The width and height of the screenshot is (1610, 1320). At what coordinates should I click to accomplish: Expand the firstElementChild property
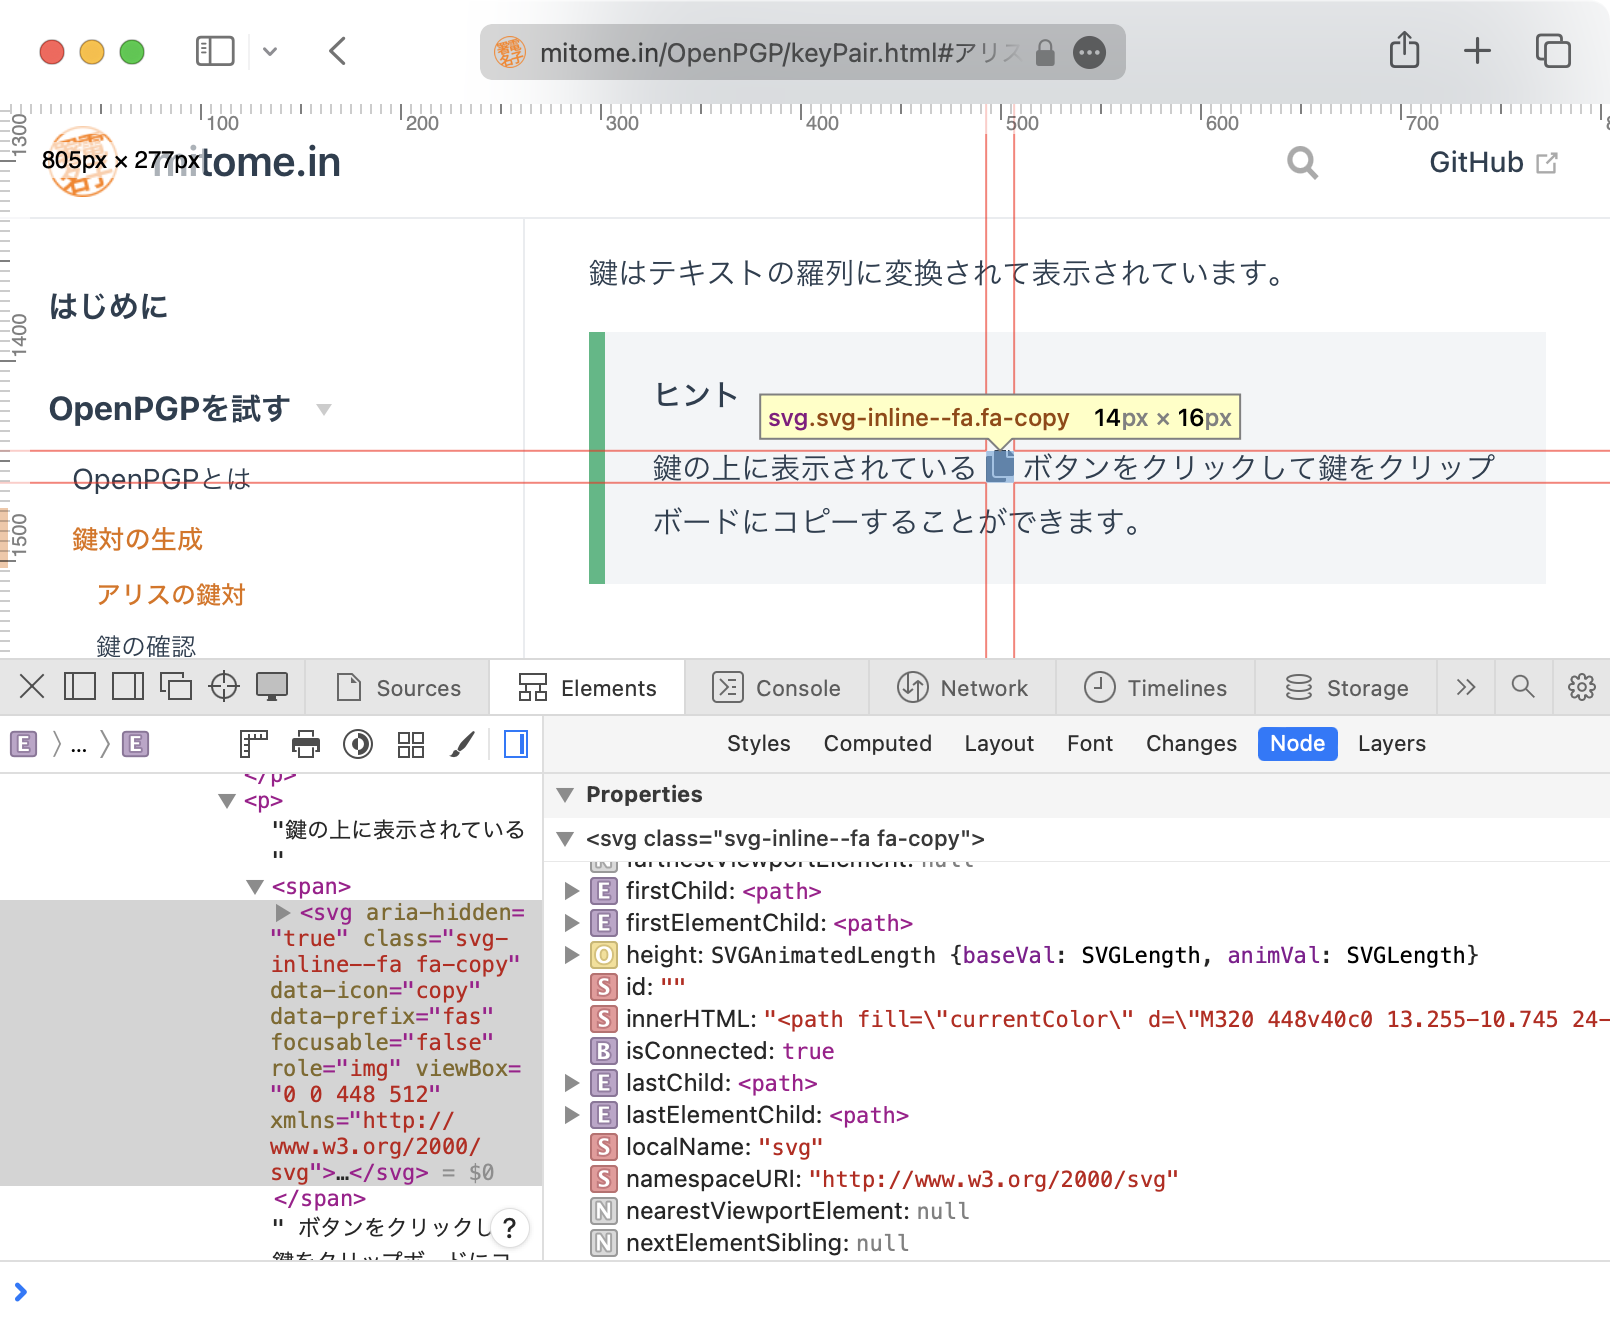click(x=572, y=923)
